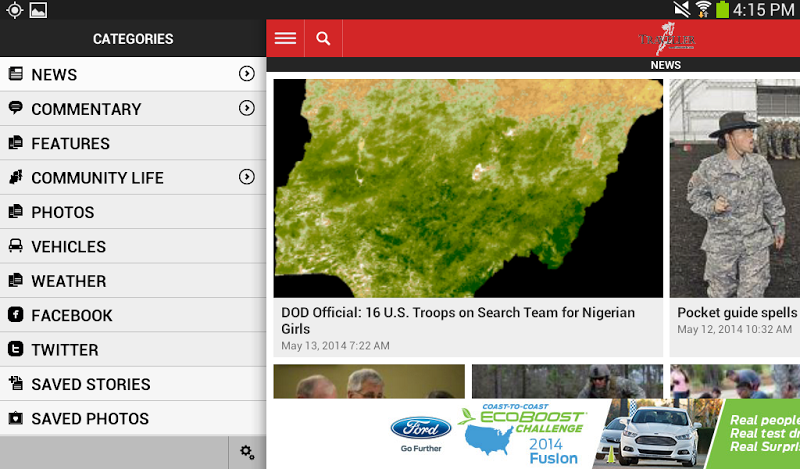Viewport: 800px width, 469px height.
Task: Tap the Saved Photos camera icon
Action: click(x=16, y=419)
